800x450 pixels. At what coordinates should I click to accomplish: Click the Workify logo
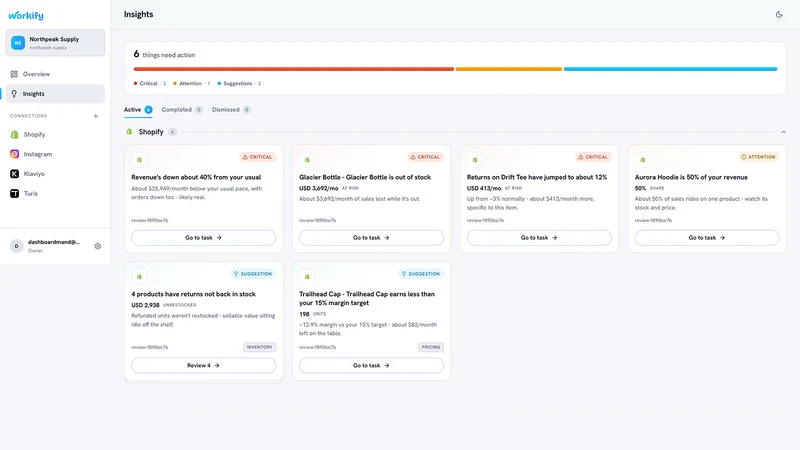(26, 15)
